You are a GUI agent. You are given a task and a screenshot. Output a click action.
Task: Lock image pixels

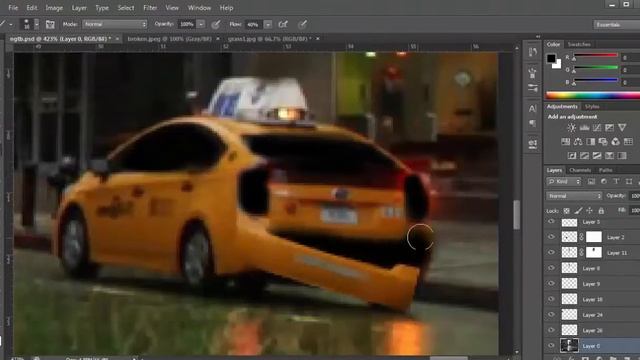[578, 211]
